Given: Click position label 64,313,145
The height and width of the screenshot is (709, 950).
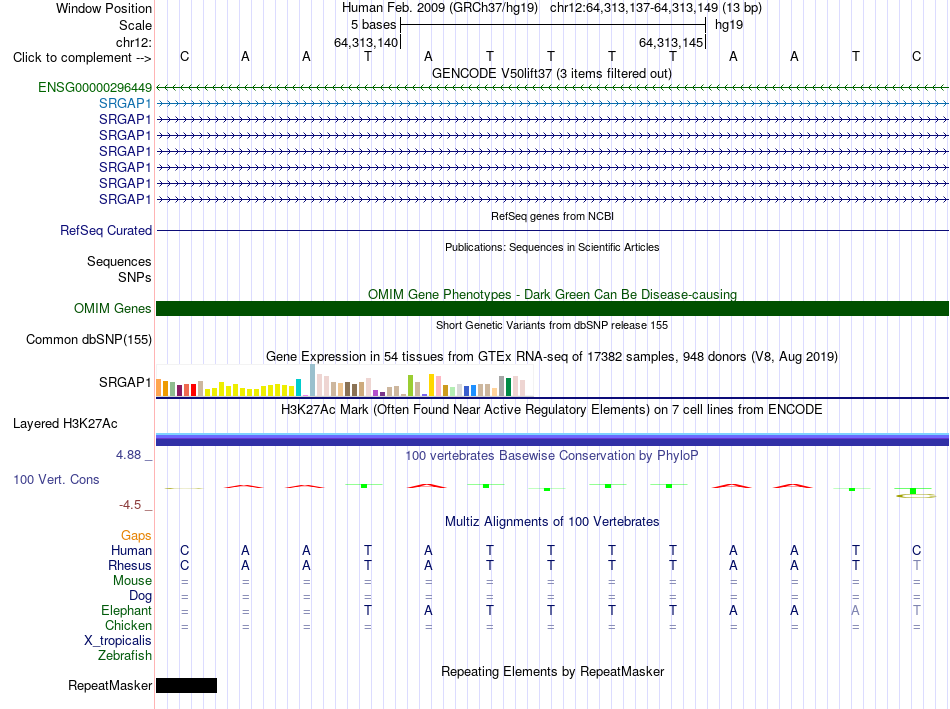Looking at the screenshot, I should (x=671, y=42).
